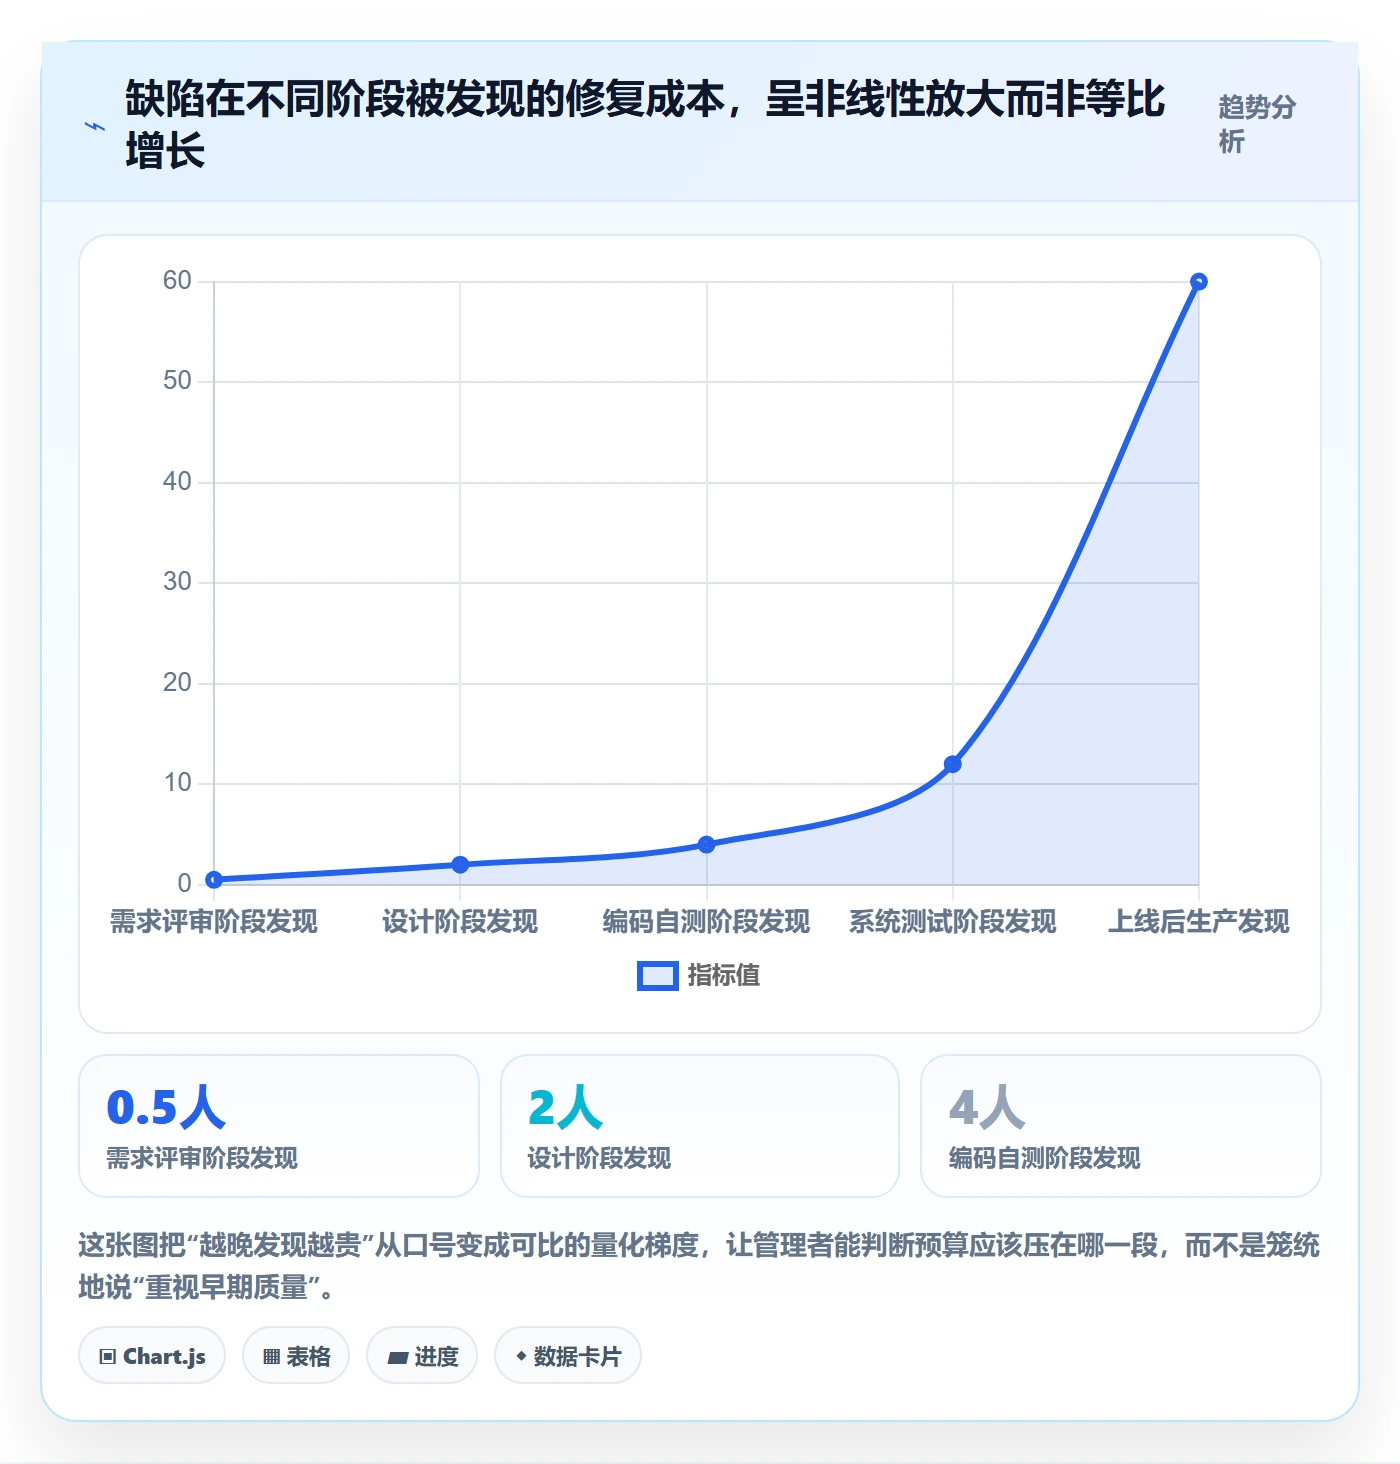
Task: Toggle the 指标值 legend color box
Action: [658, 976]
